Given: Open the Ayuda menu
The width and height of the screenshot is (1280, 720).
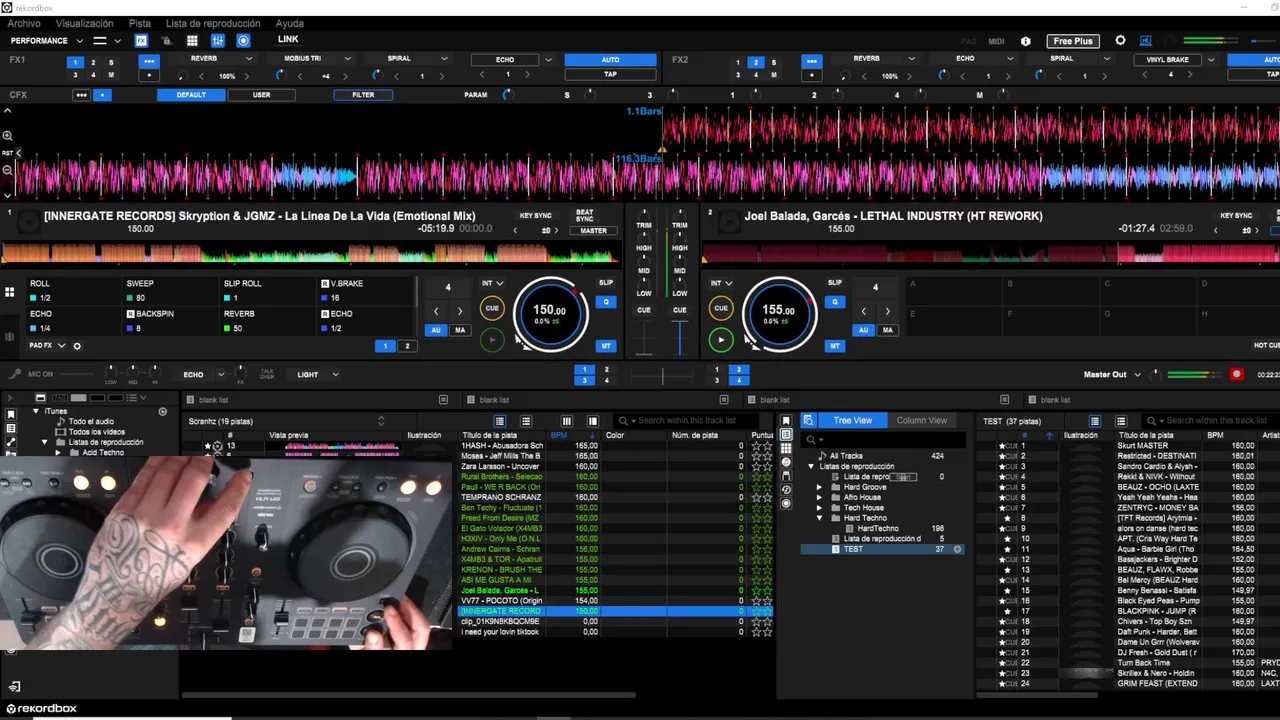Looking at the screenshot, I should (x=290, y=23).
